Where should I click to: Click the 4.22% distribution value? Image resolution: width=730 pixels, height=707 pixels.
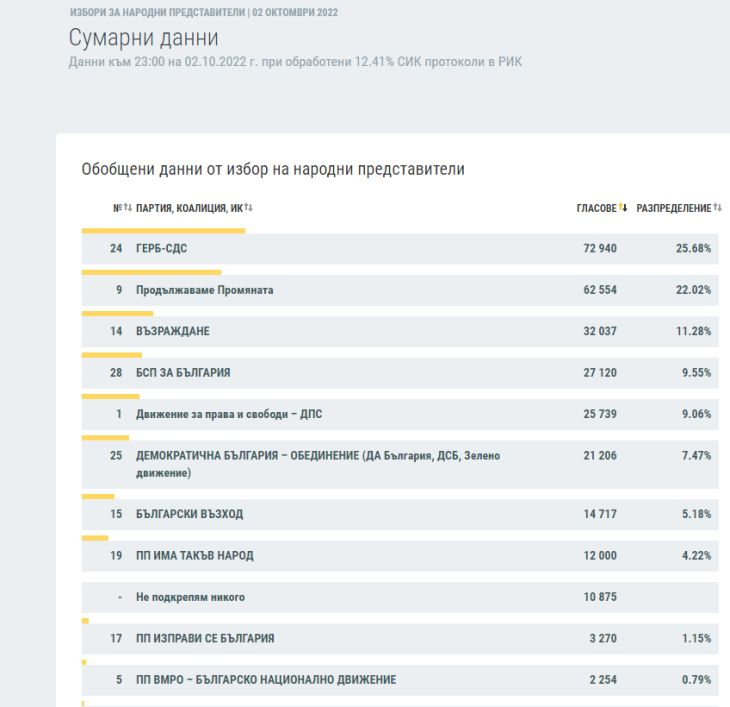[x=696, y=555]
